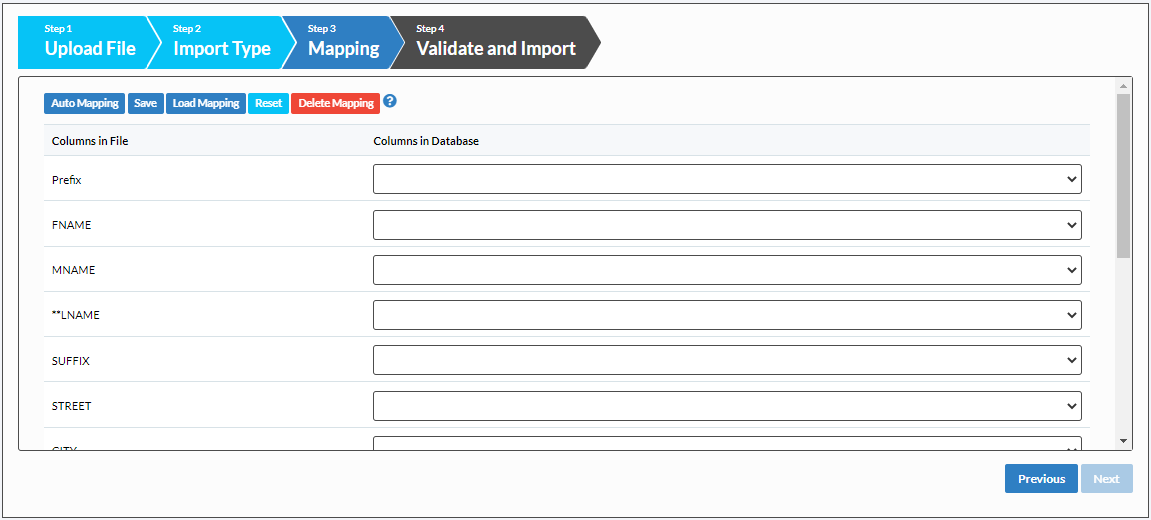1151x520 pixels.
Task: Reset the column mapping
Action: point(269,103)
